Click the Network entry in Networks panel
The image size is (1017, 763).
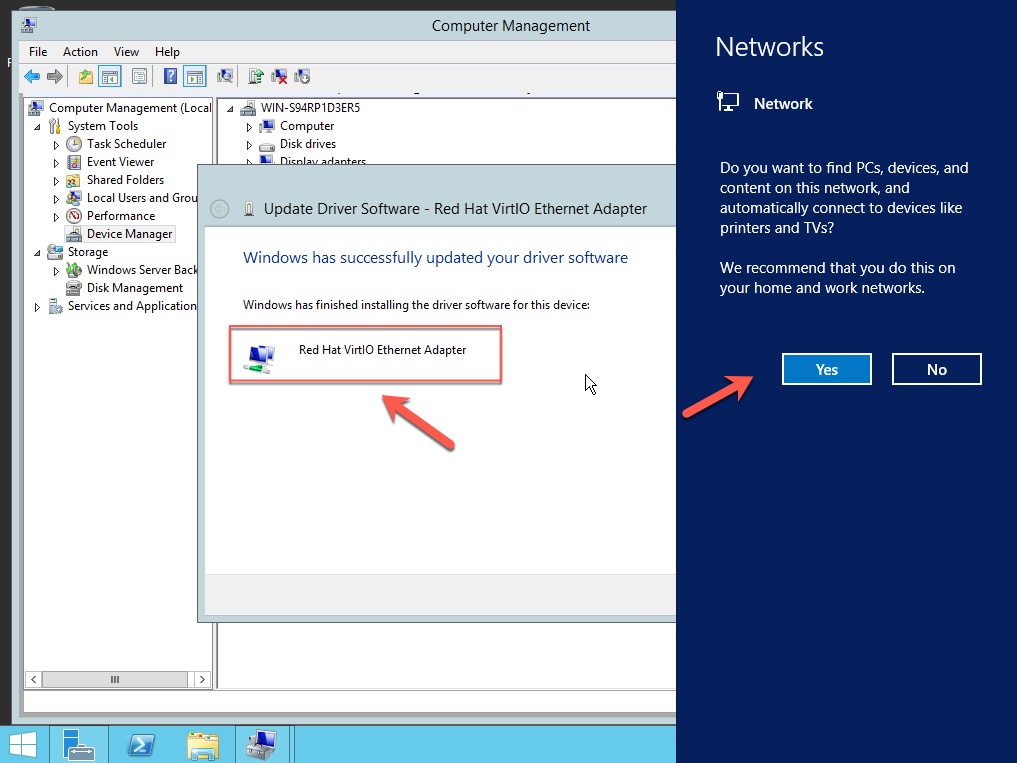click(x=764, y=103)
